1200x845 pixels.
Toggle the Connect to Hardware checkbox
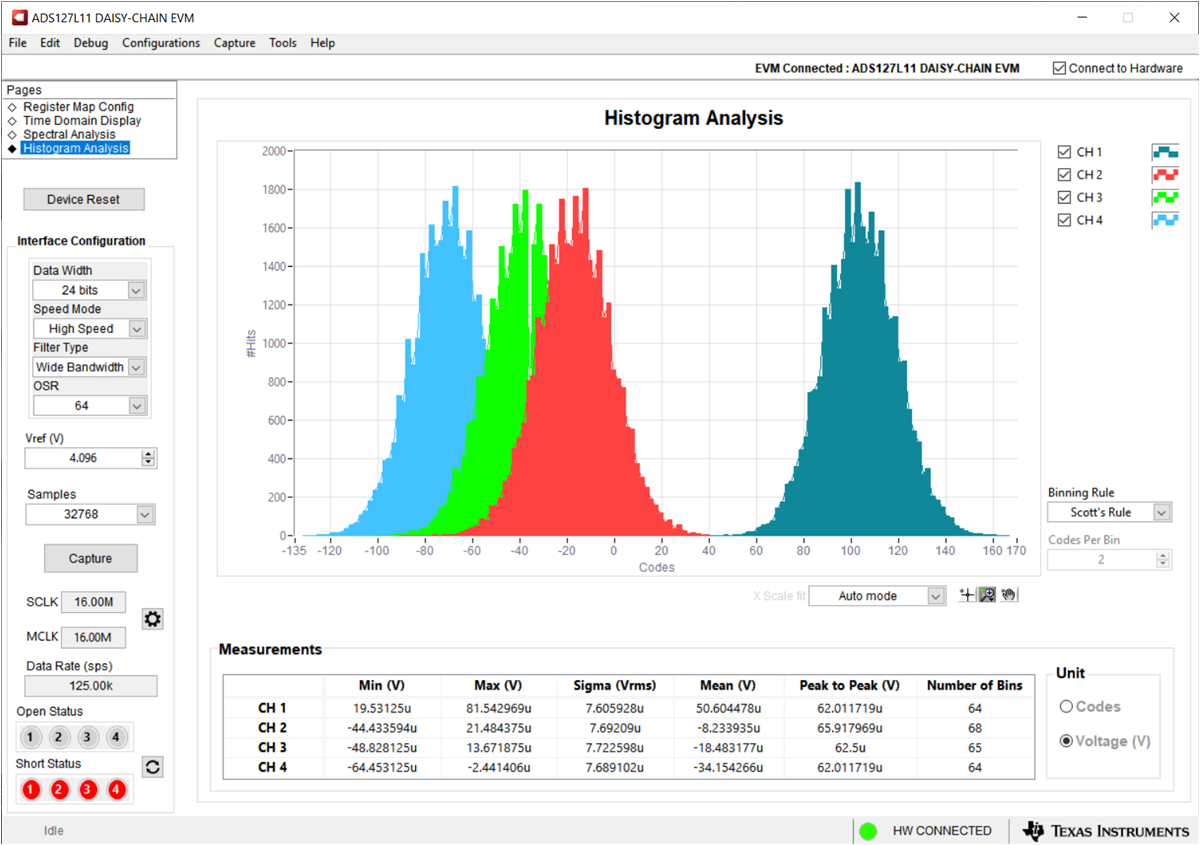pos(1060,68)
